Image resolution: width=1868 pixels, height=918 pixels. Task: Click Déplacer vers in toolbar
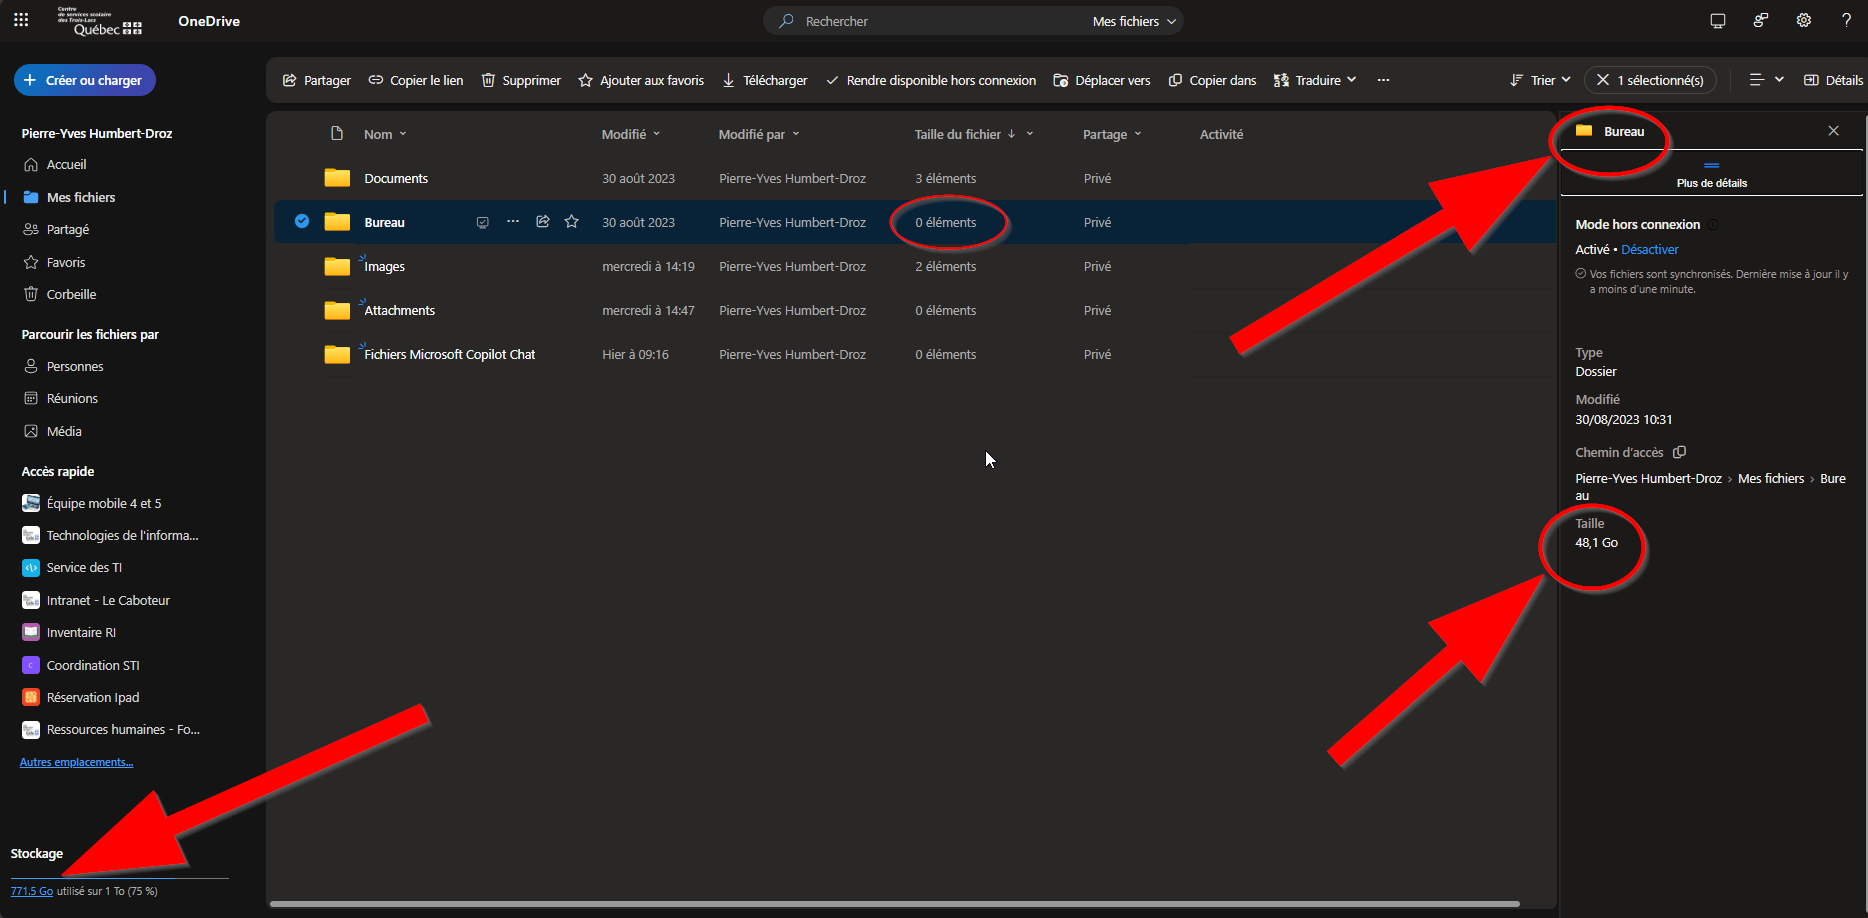coord(1102,80)
